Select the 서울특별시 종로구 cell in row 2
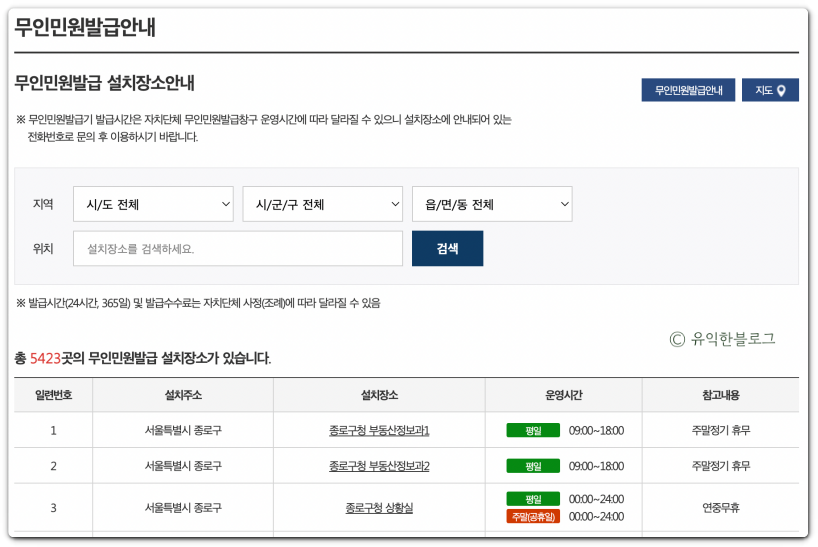This screenshot has width=818, height=547. coord(183,466)
